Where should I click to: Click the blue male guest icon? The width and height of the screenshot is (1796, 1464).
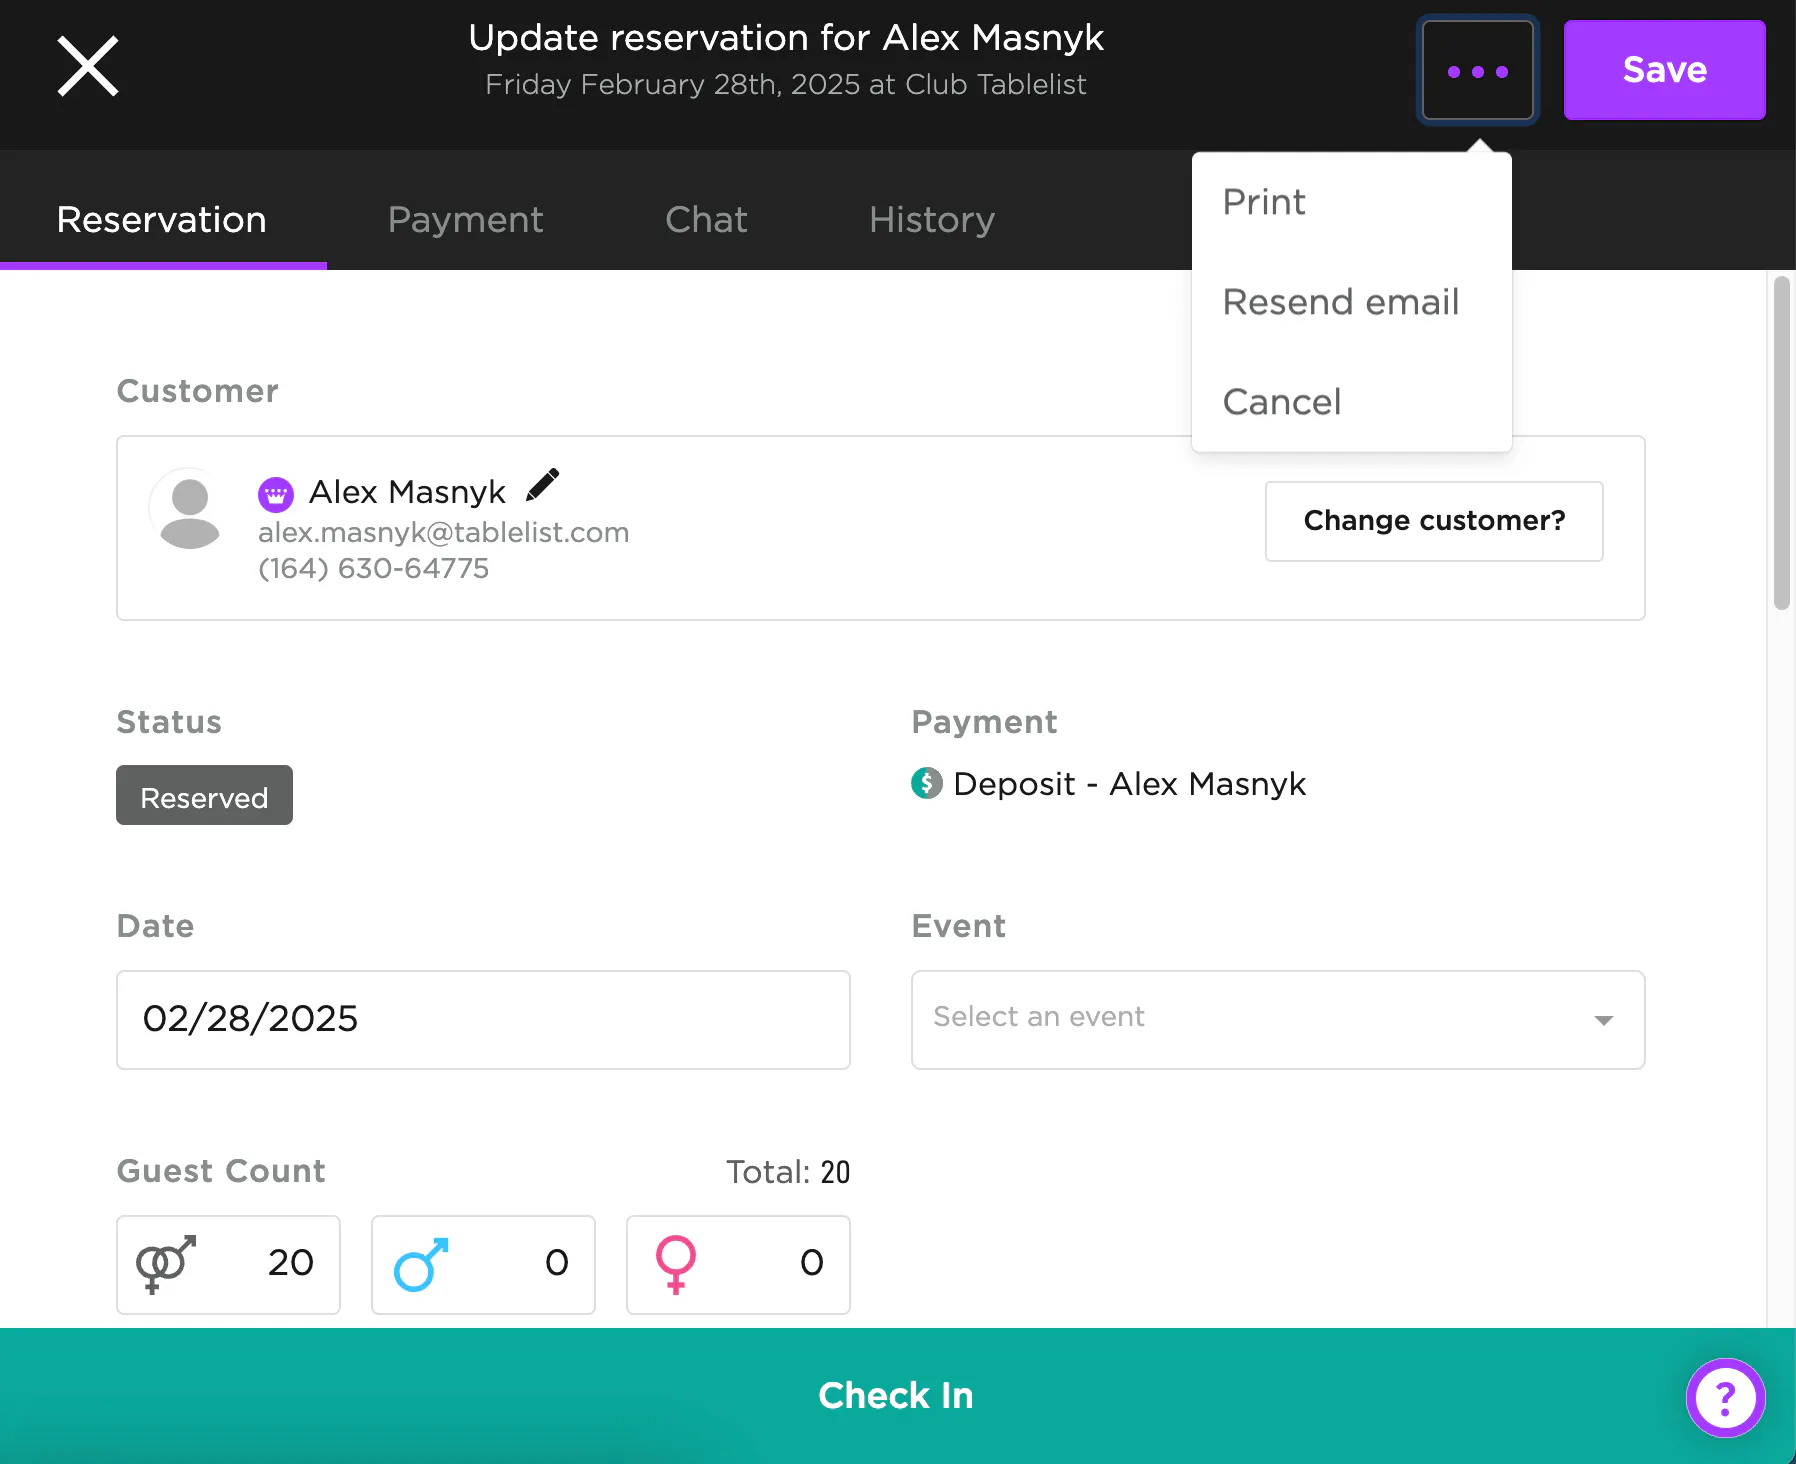(421, 1264)
